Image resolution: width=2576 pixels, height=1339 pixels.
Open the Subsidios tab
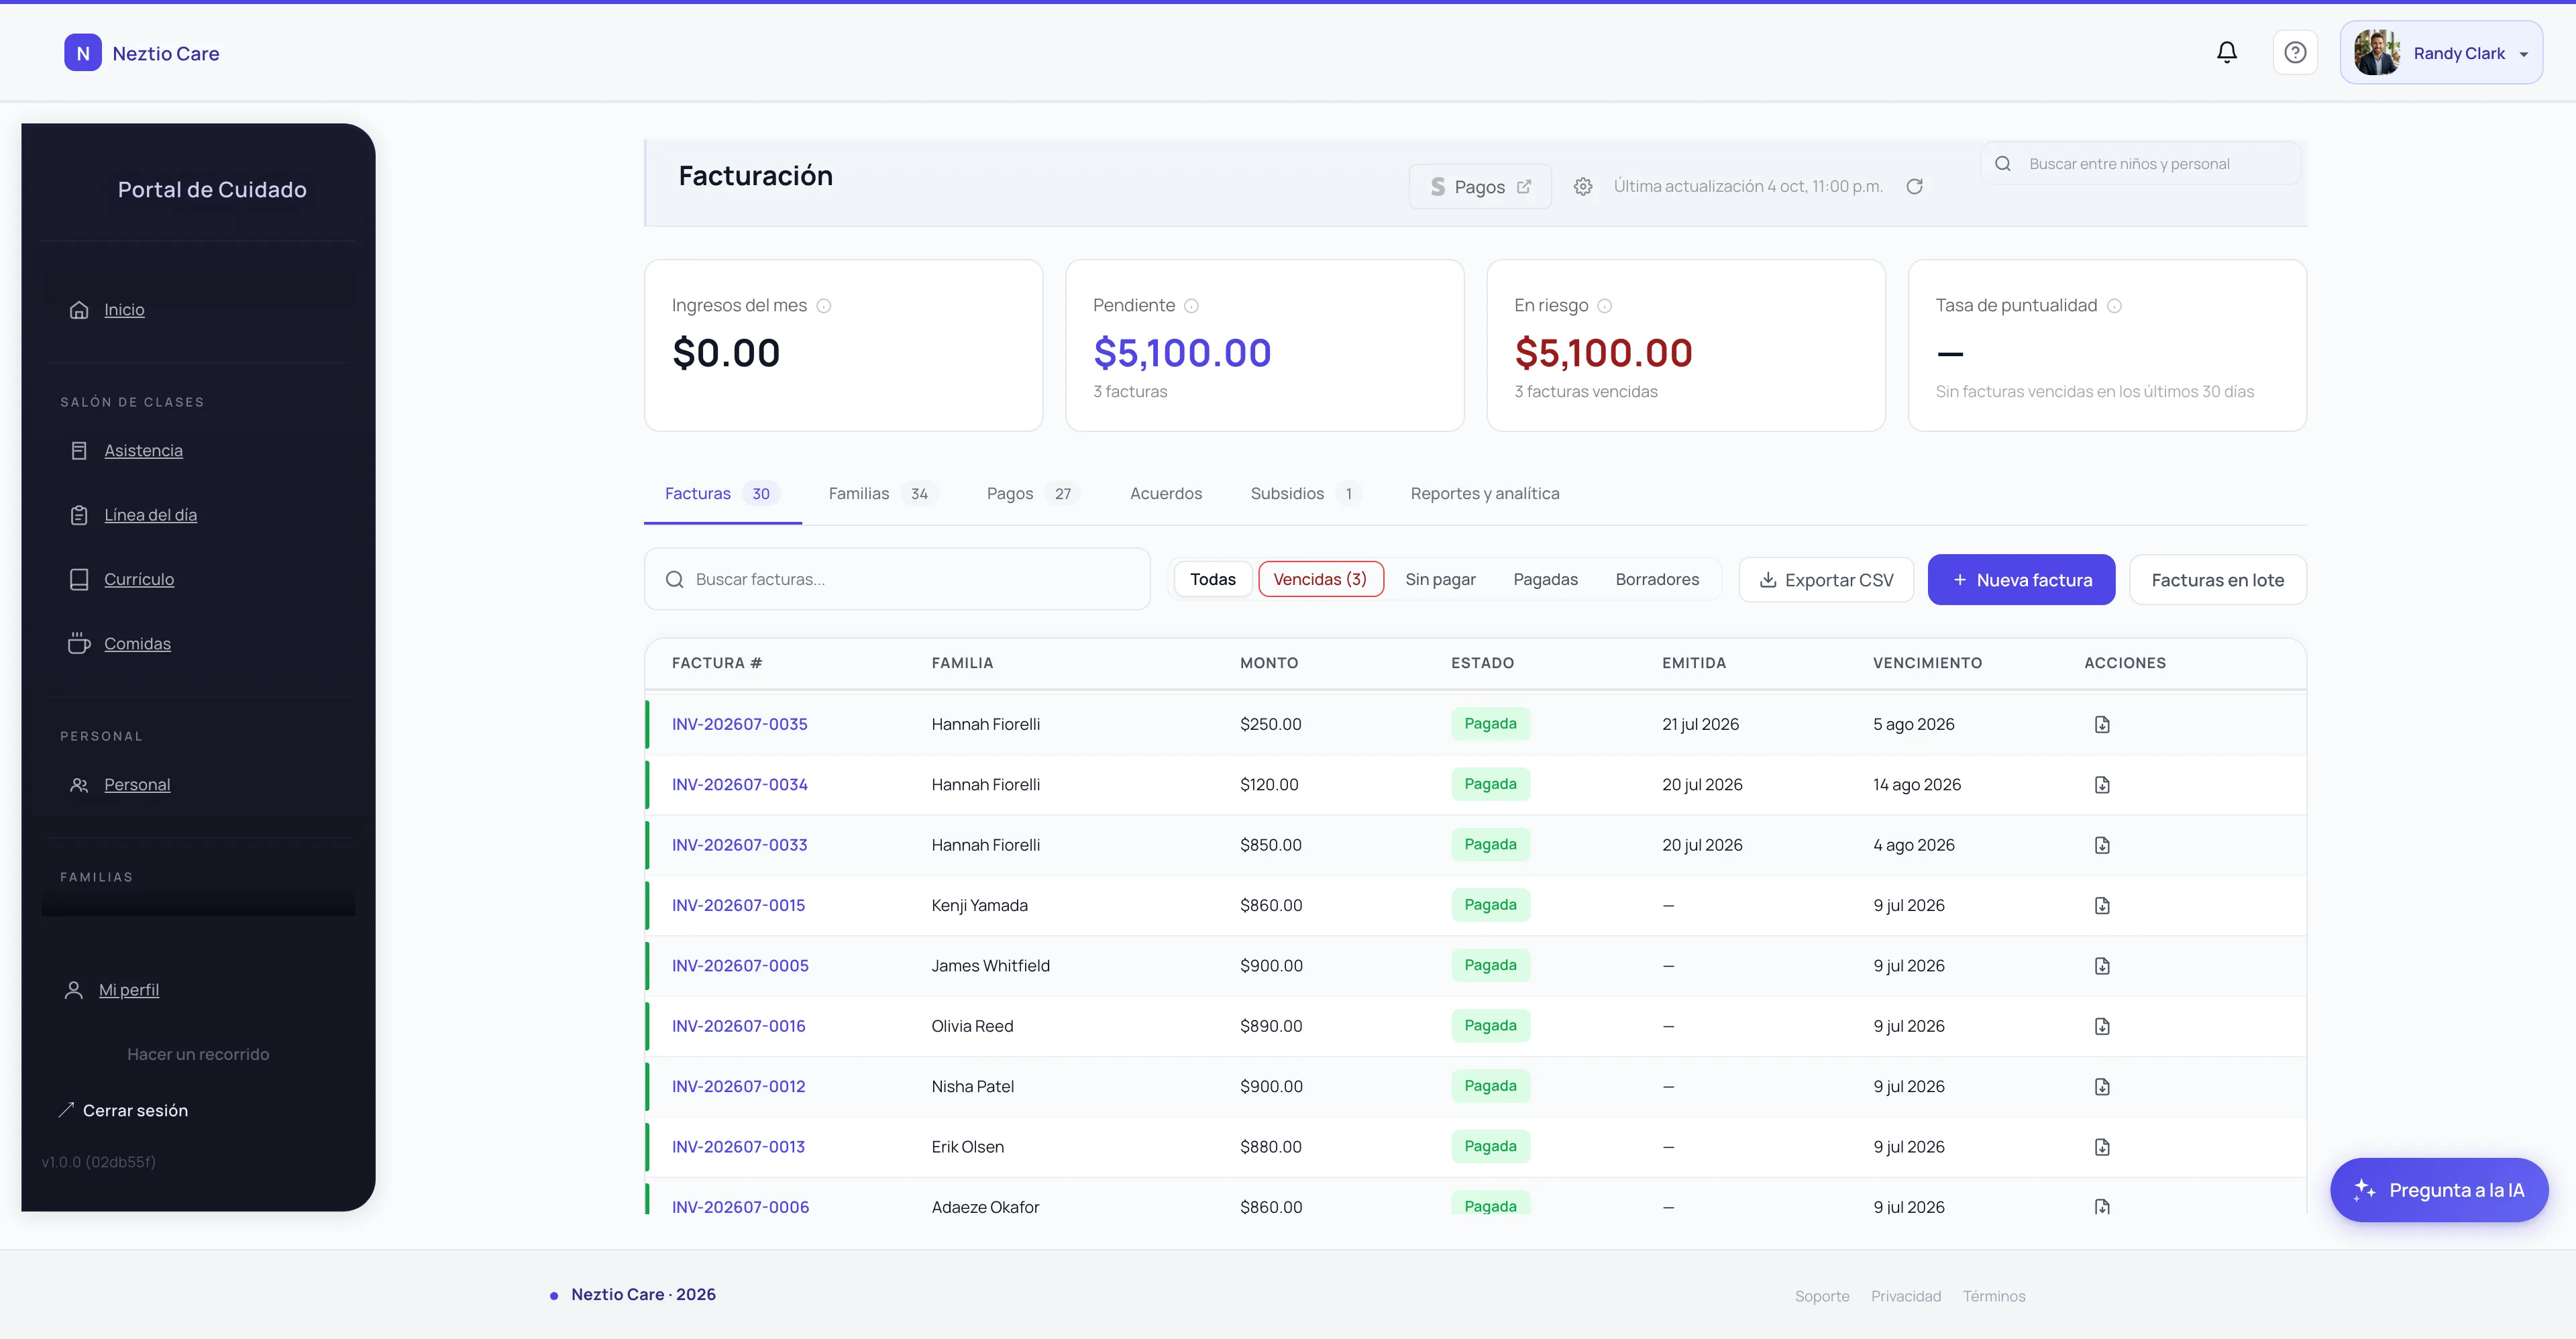pos(1305,494)
